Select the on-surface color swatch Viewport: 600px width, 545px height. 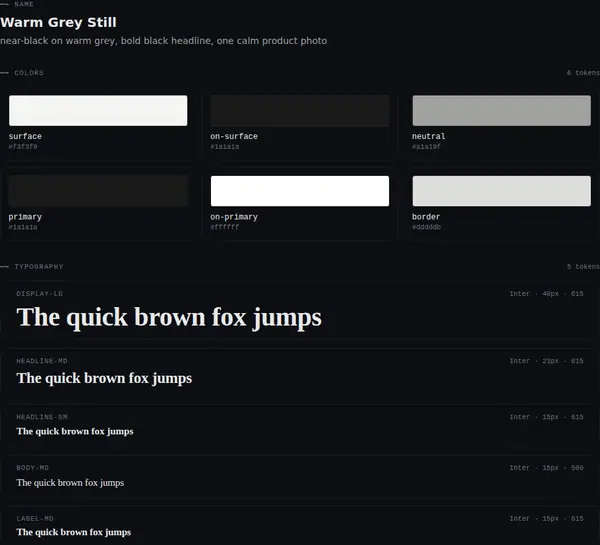pos(300,111)
